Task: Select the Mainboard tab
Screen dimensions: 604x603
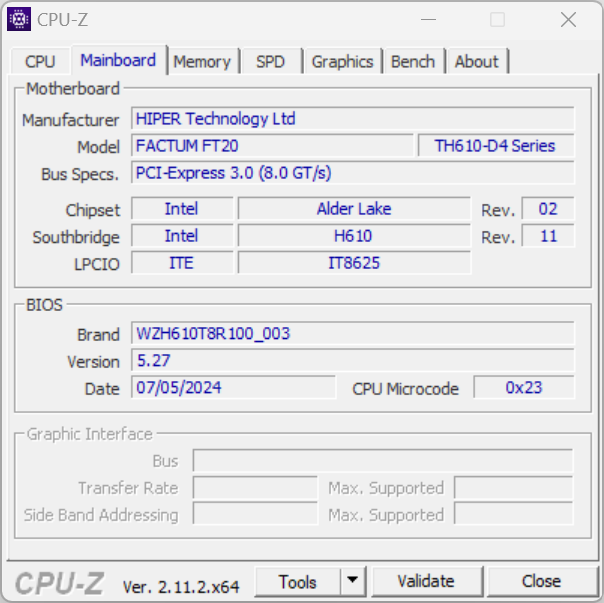Action: click(118, 60)
